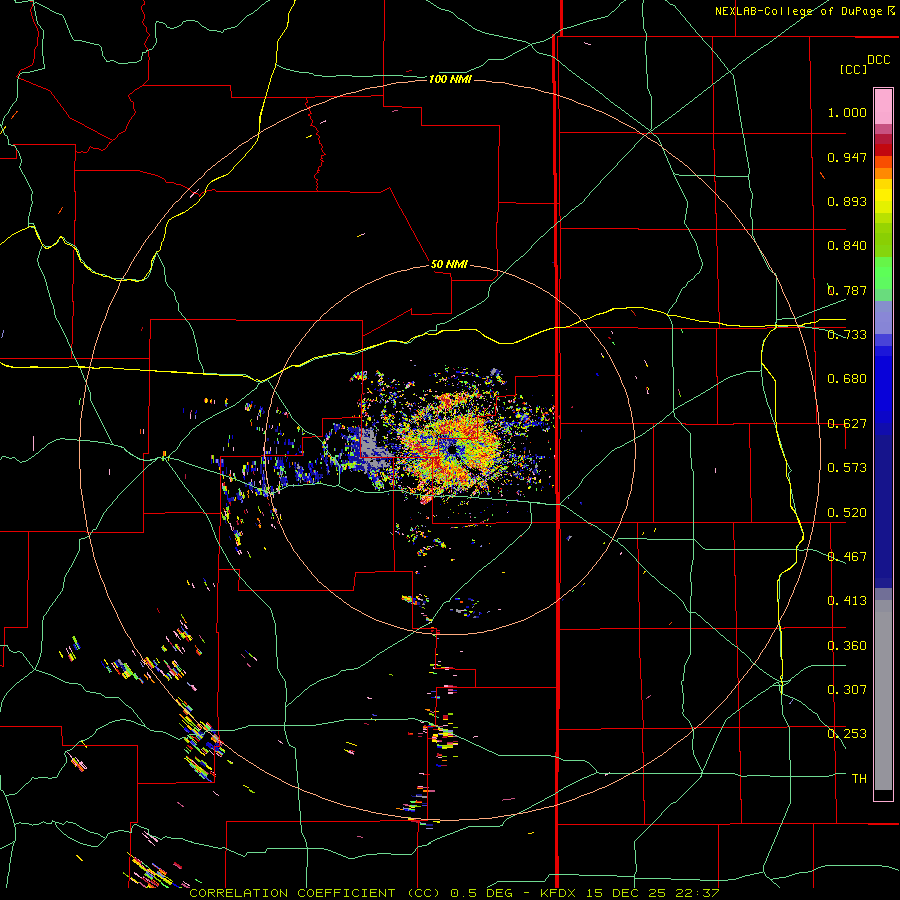The width and height of the screenshot is (900, 900).
Task: Click the gray lower segment of the color bar
Action: click(x=883, y=695)
